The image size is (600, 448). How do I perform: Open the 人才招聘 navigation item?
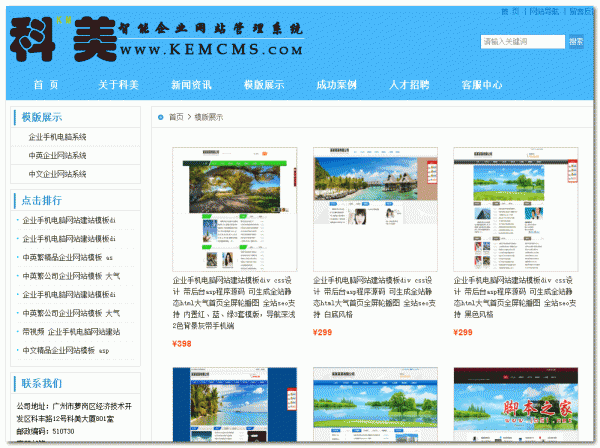coord(409,85)
